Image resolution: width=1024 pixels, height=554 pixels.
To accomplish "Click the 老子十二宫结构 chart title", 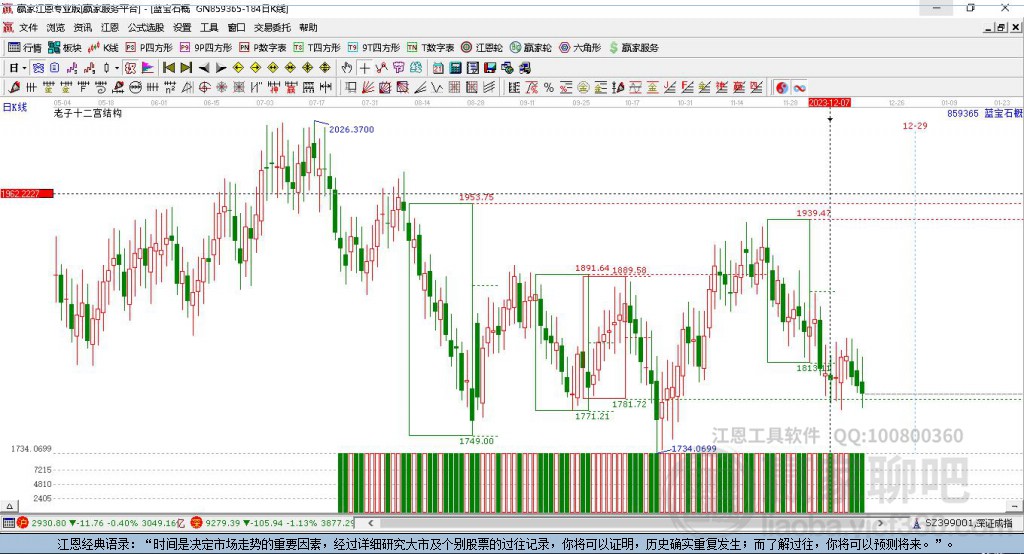I will click(x=88, y=113).
